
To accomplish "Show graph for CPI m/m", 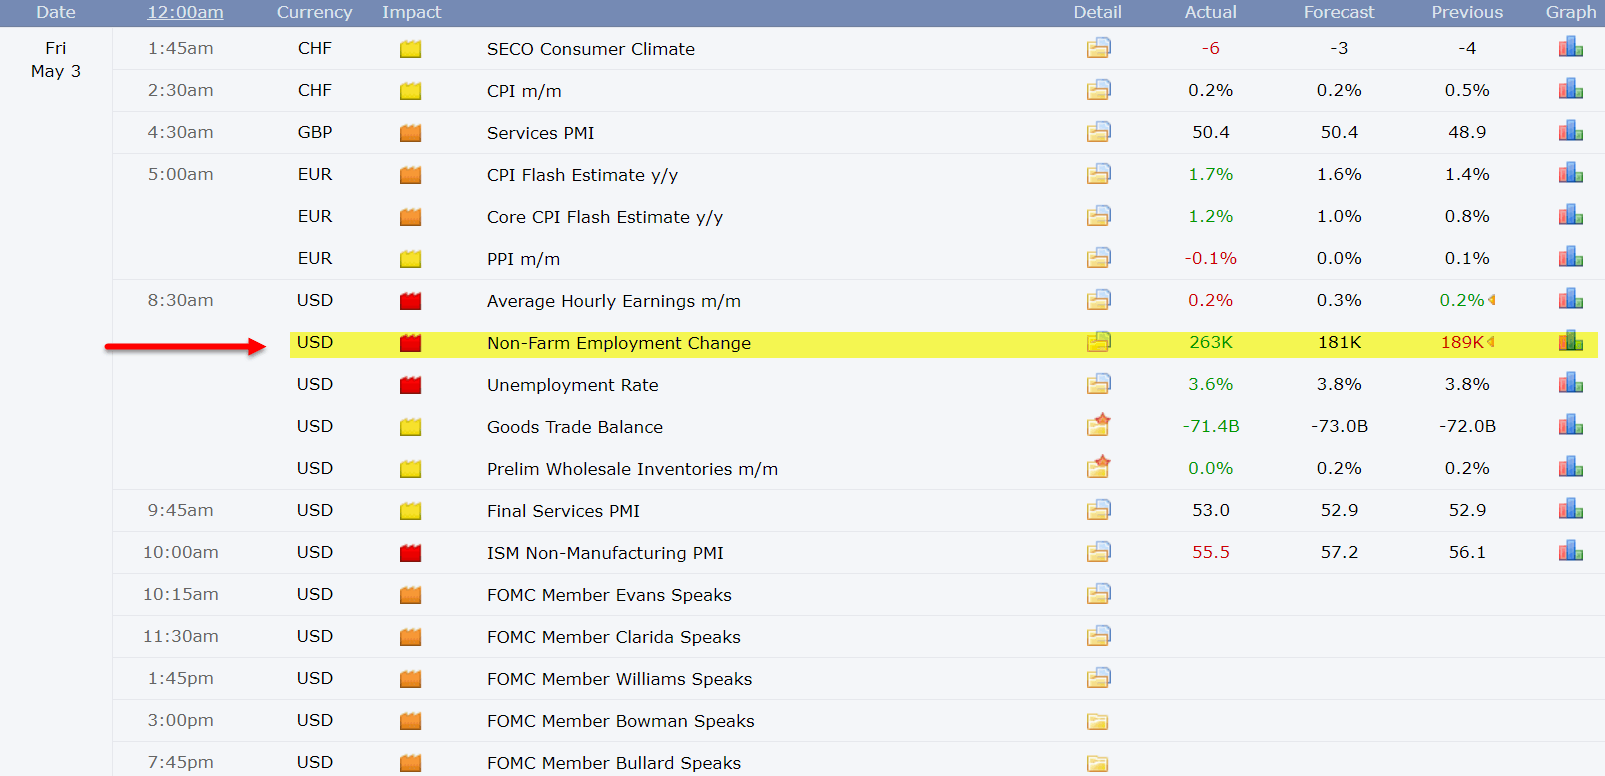I will (1570, 89).
